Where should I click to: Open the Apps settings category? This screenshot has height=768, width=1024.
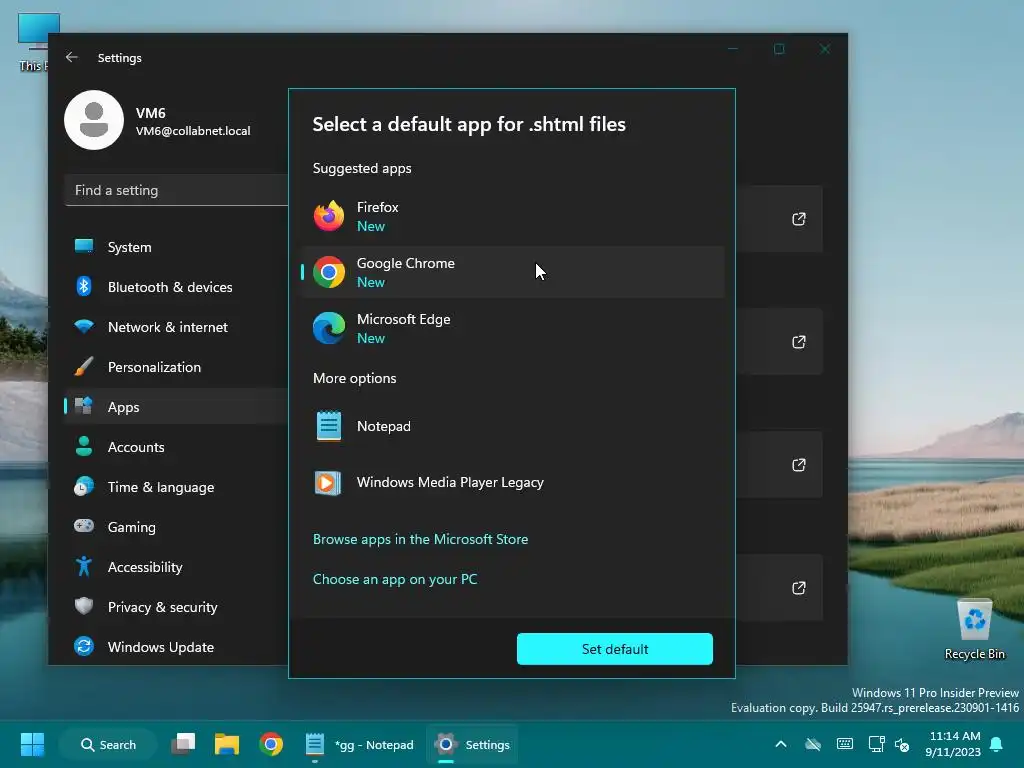[x=176, y=407]
